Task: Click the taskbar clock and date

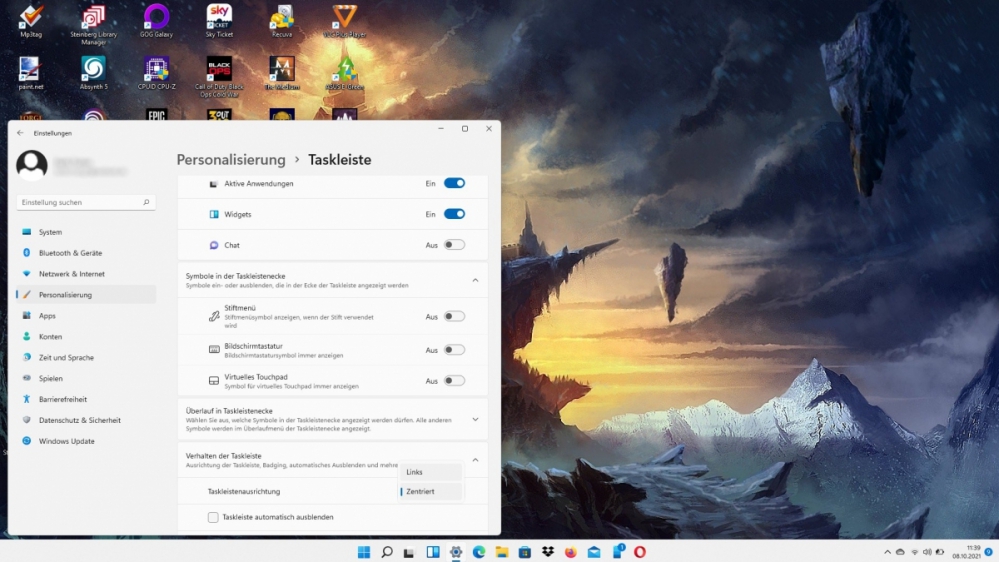Action: pyautogui.click(x=967, y=552)
